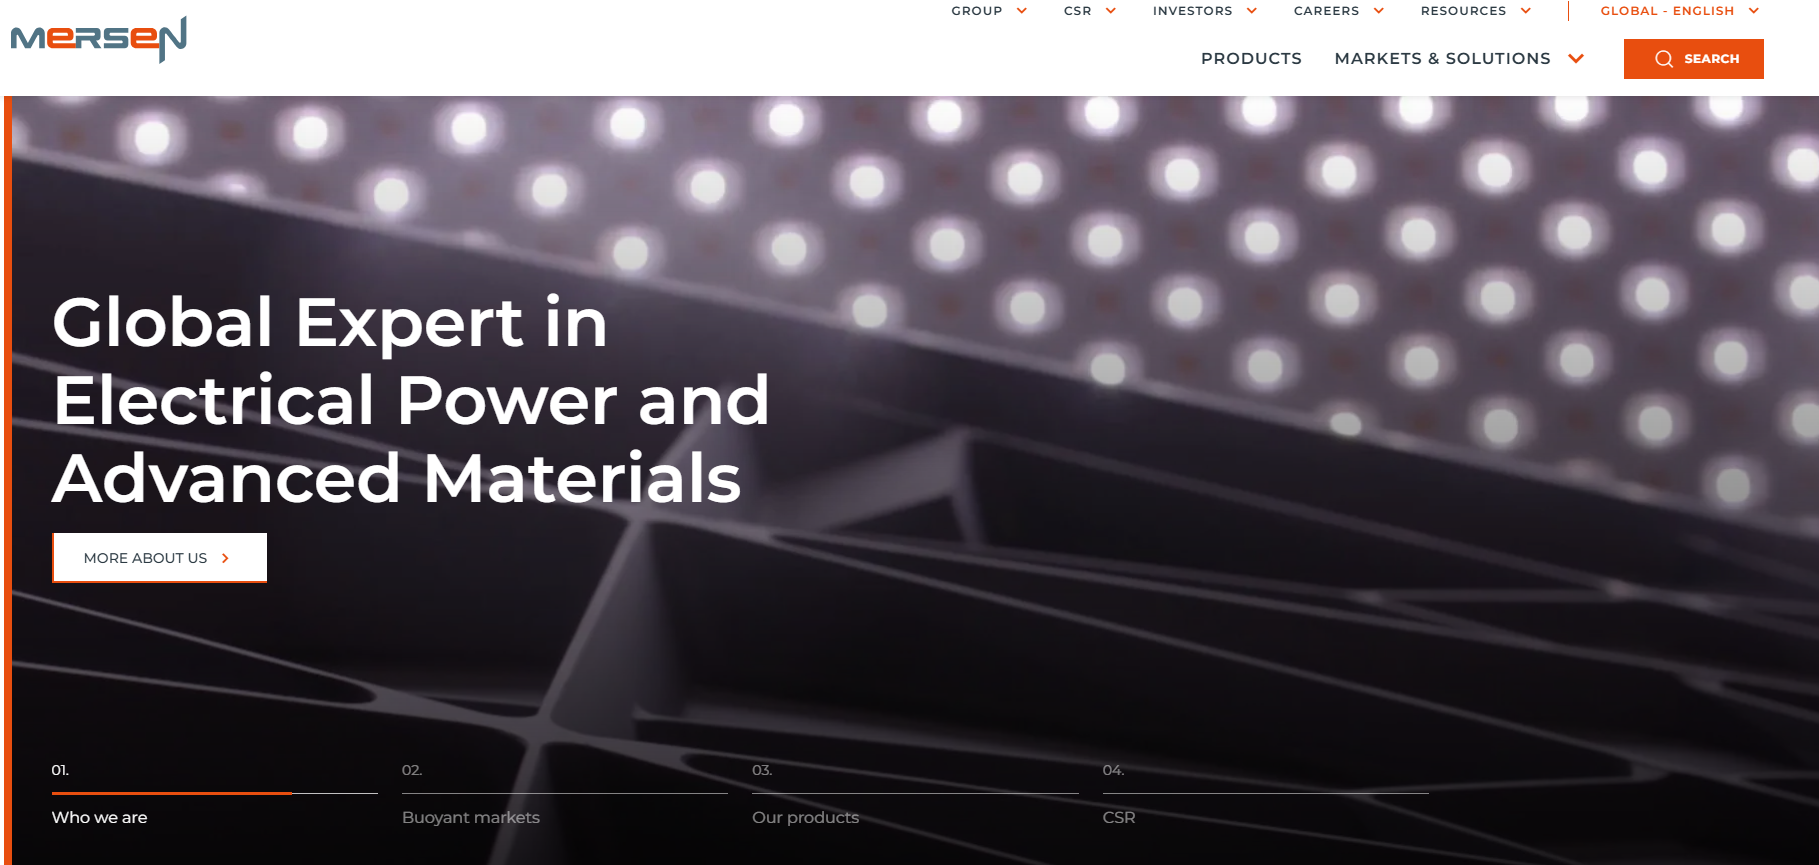
Task: Expand the Resources chevron
Action: tap(1526, 11)
